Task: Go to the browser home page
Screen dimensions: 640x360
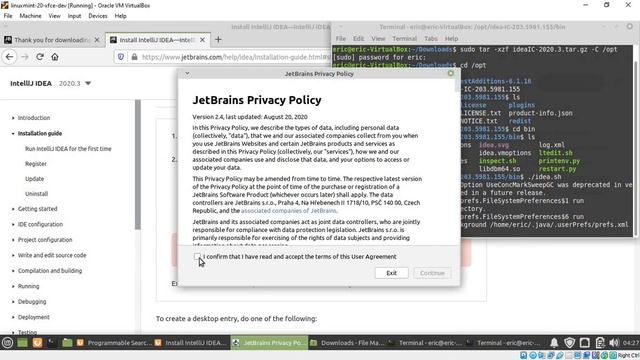Action: (55, 57)
